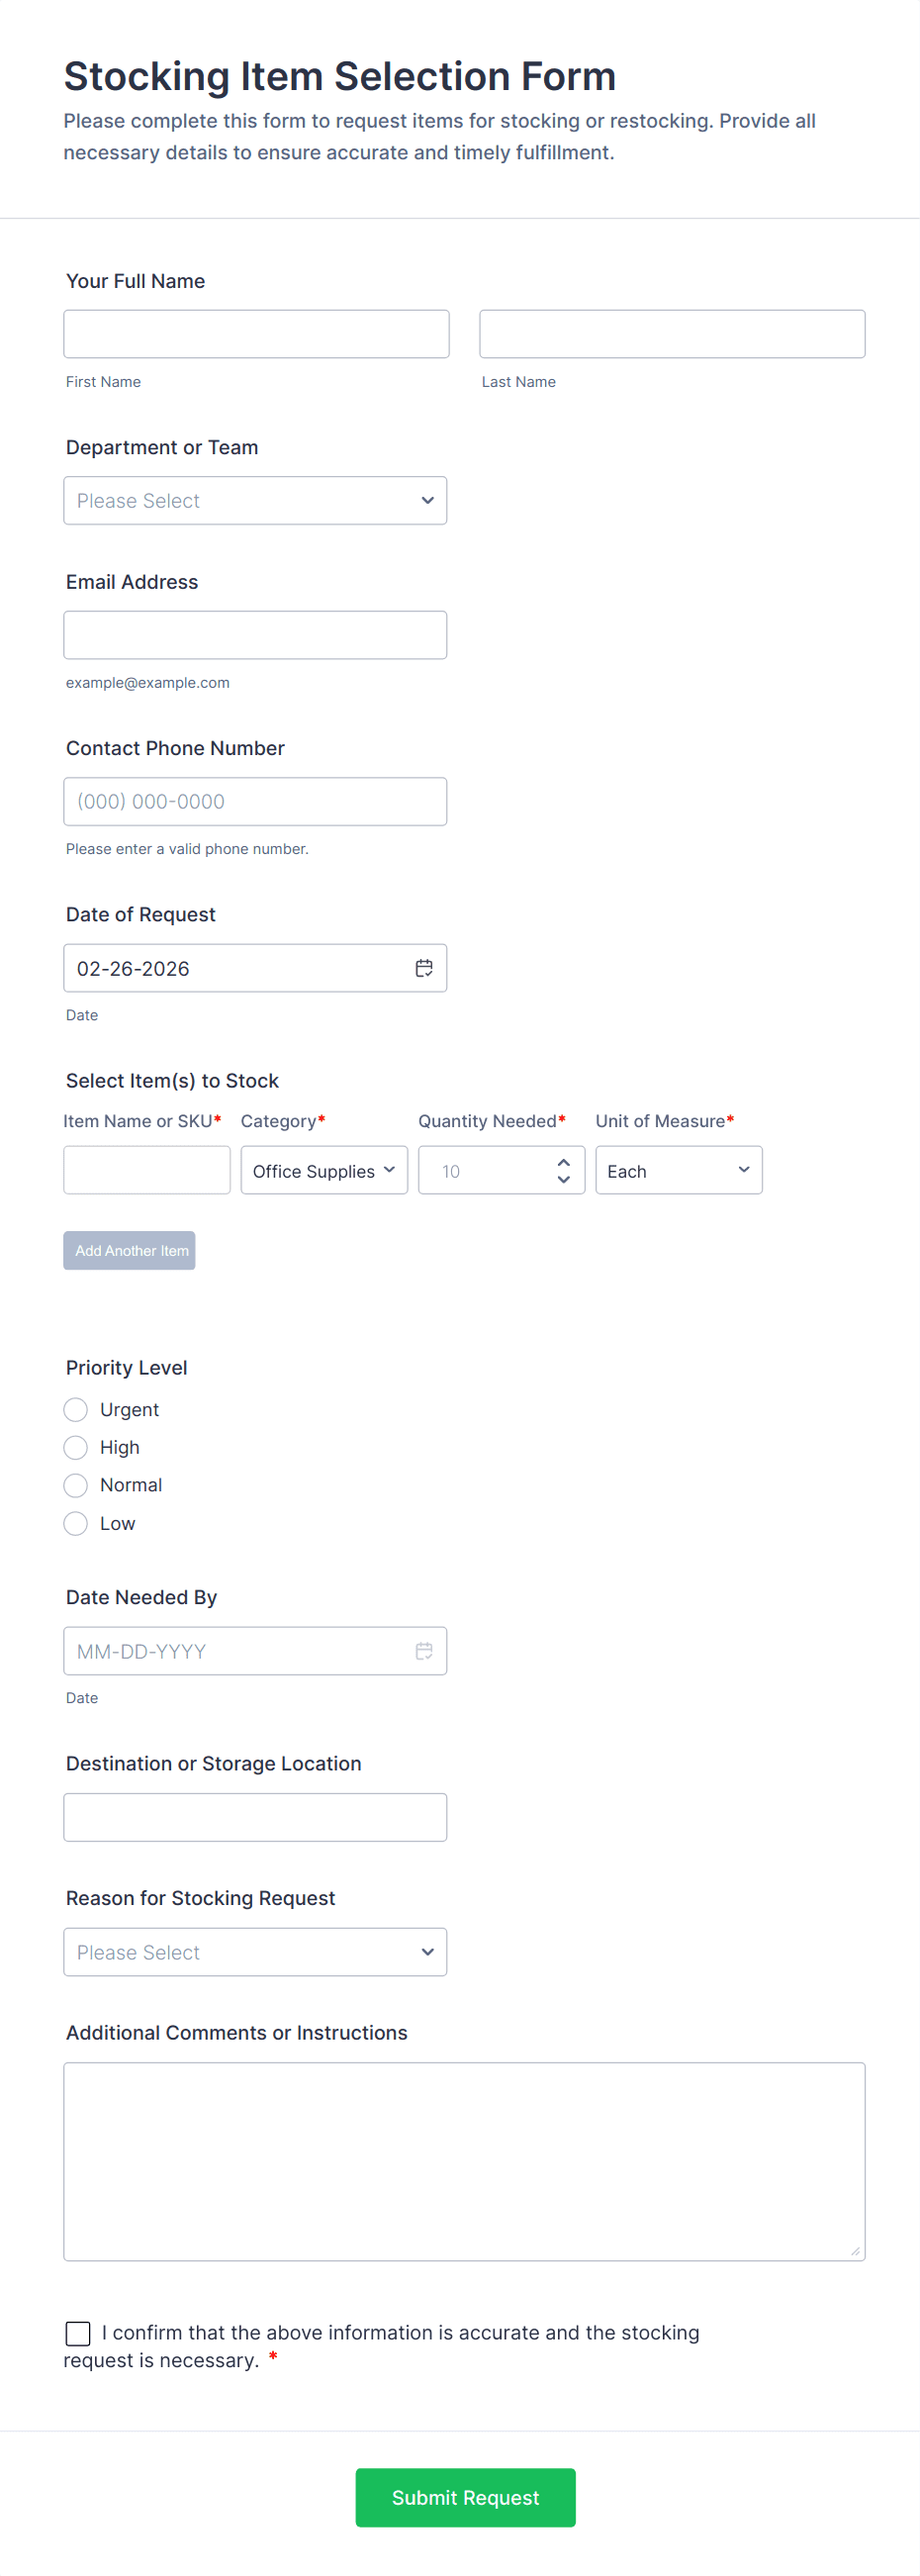Viewport: 920px width, 2576px height.
Task: Open the Category dropdown showing Office Supplies
Action: point(324,1170)
